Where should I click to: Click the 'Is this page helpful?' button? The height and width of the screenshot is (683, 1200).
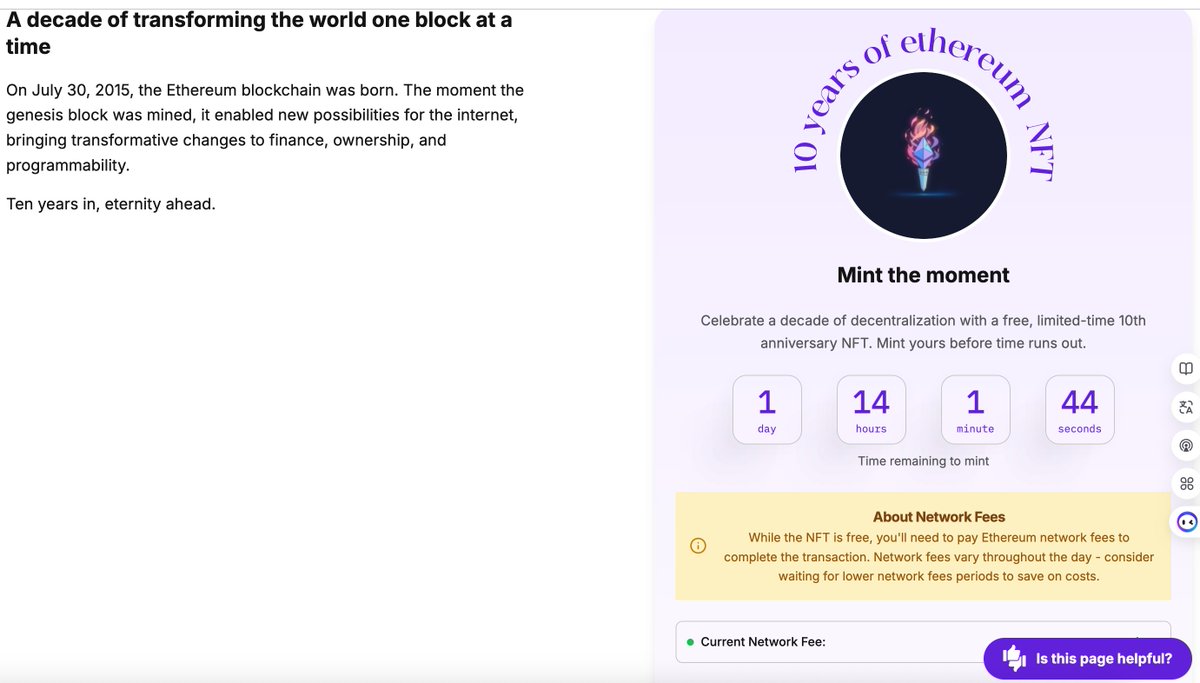[1088, 658]
